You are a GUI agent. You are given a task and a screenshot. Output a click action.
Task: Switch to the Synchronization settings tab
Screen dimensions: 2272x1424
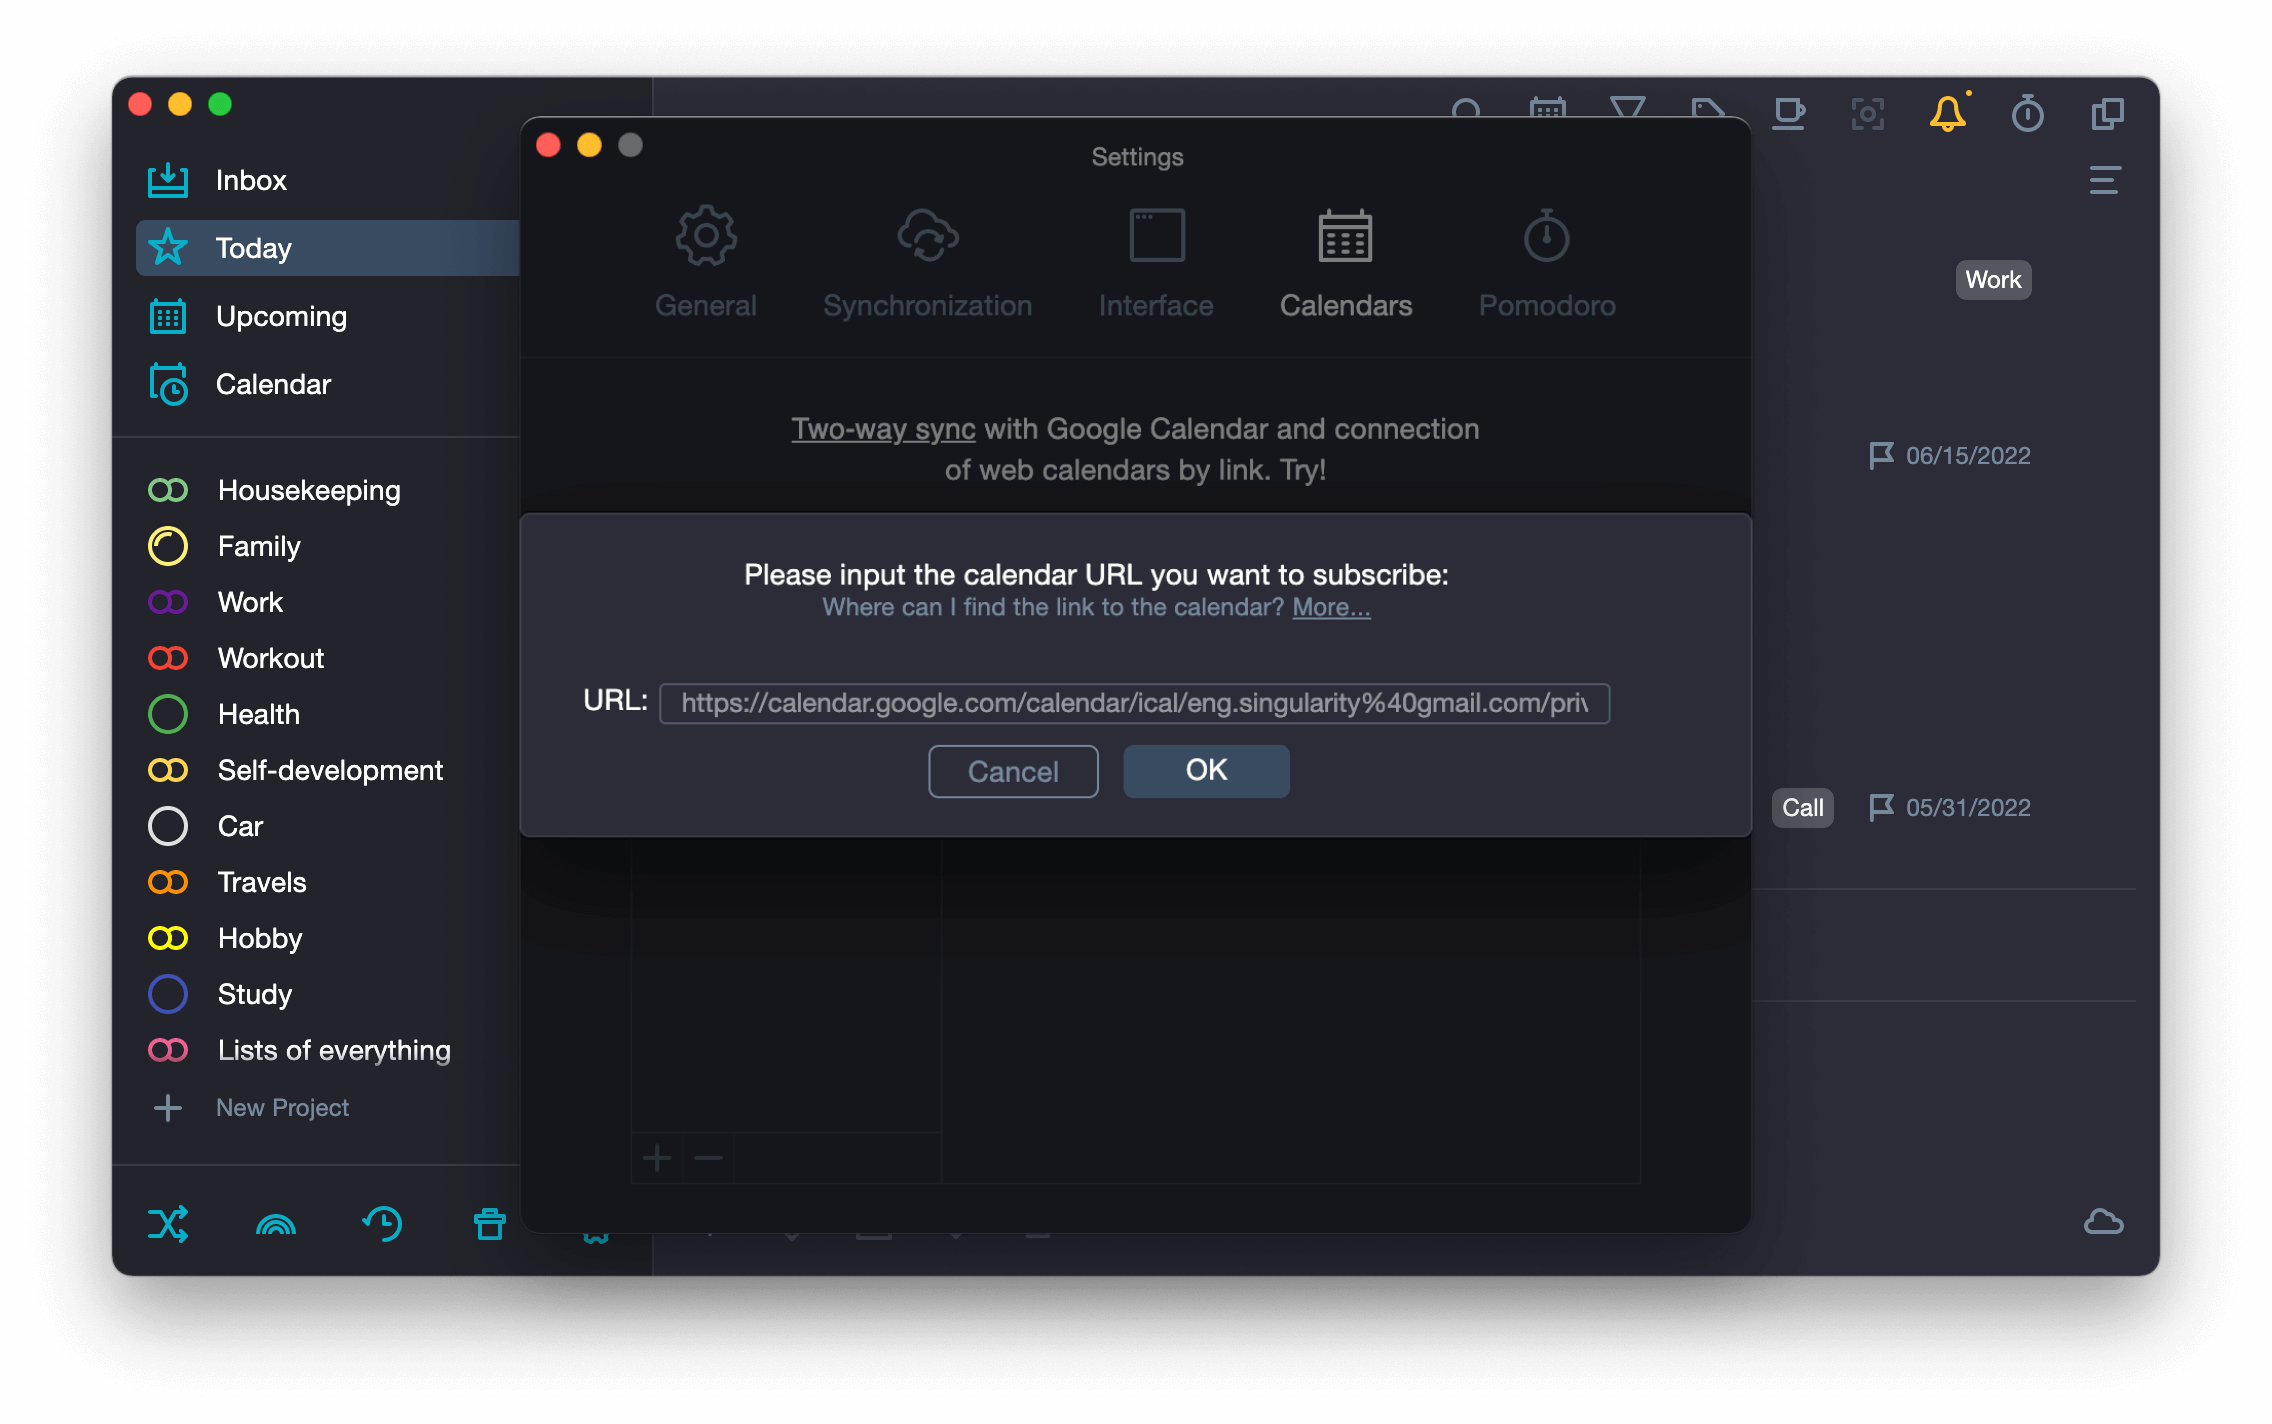coord(928,264)
